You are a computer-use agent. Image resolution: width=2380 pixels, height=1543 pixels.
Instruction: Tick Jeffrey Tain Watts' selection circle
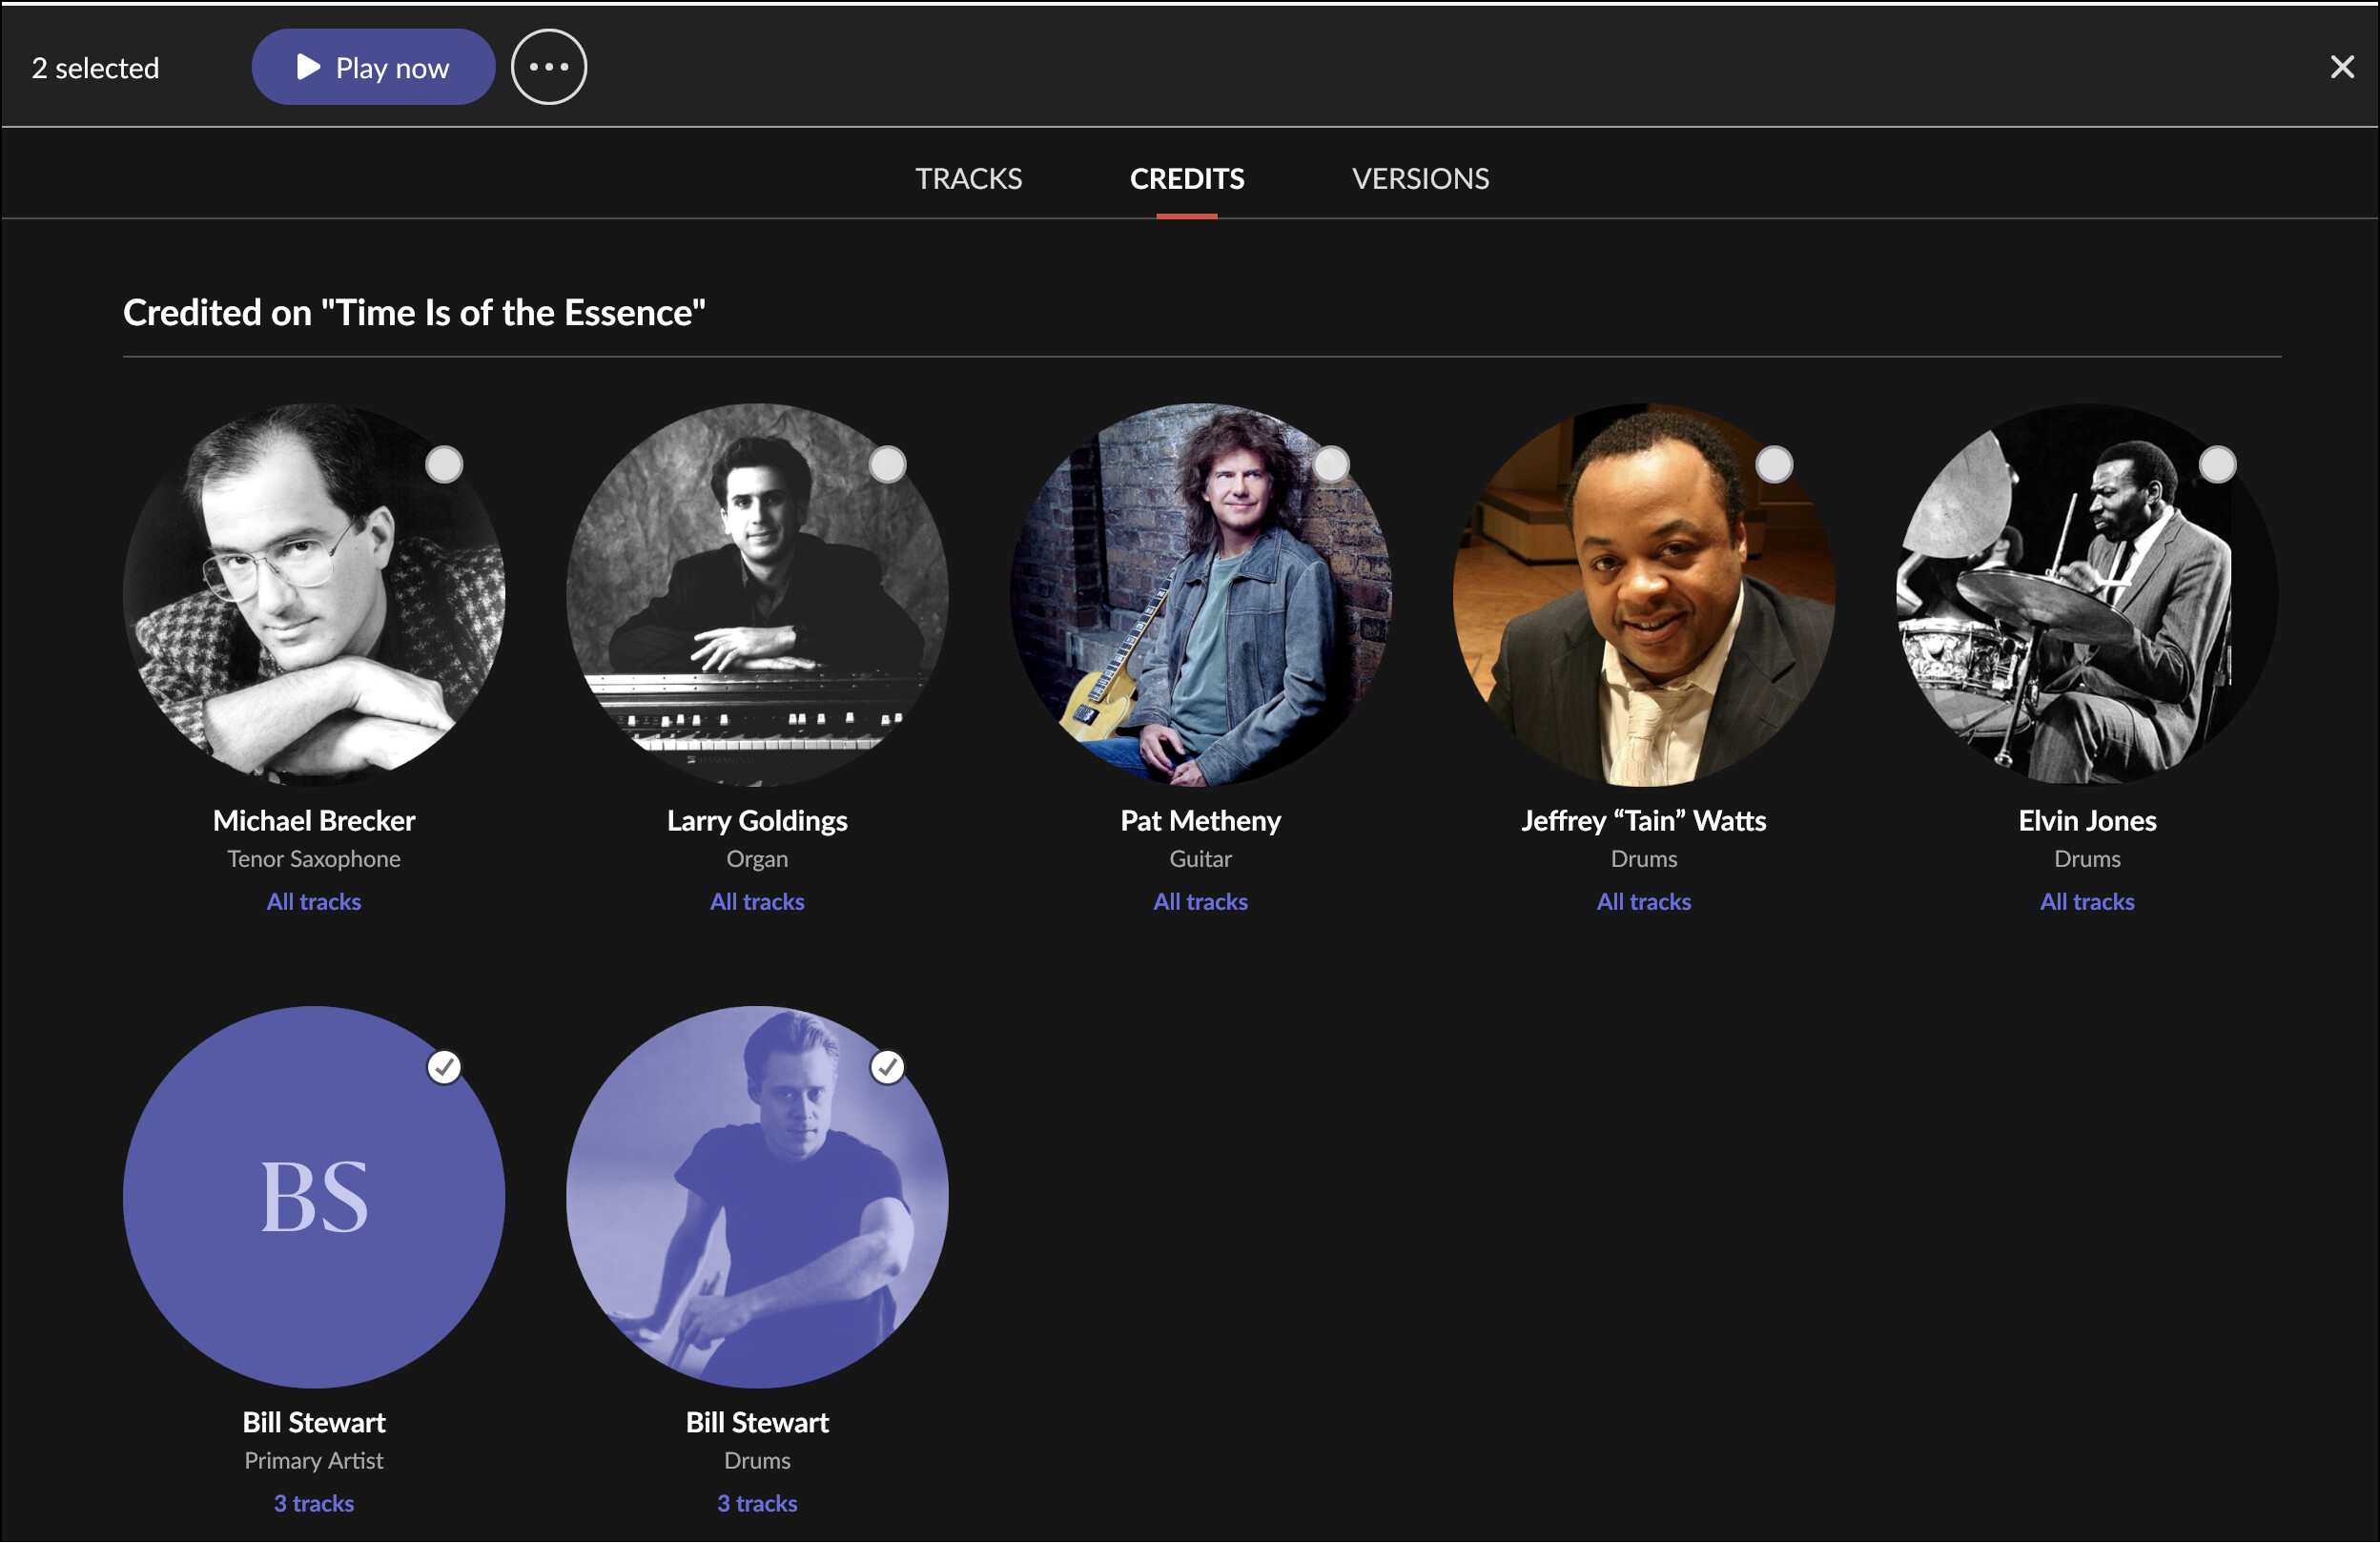click(1774, 465)
